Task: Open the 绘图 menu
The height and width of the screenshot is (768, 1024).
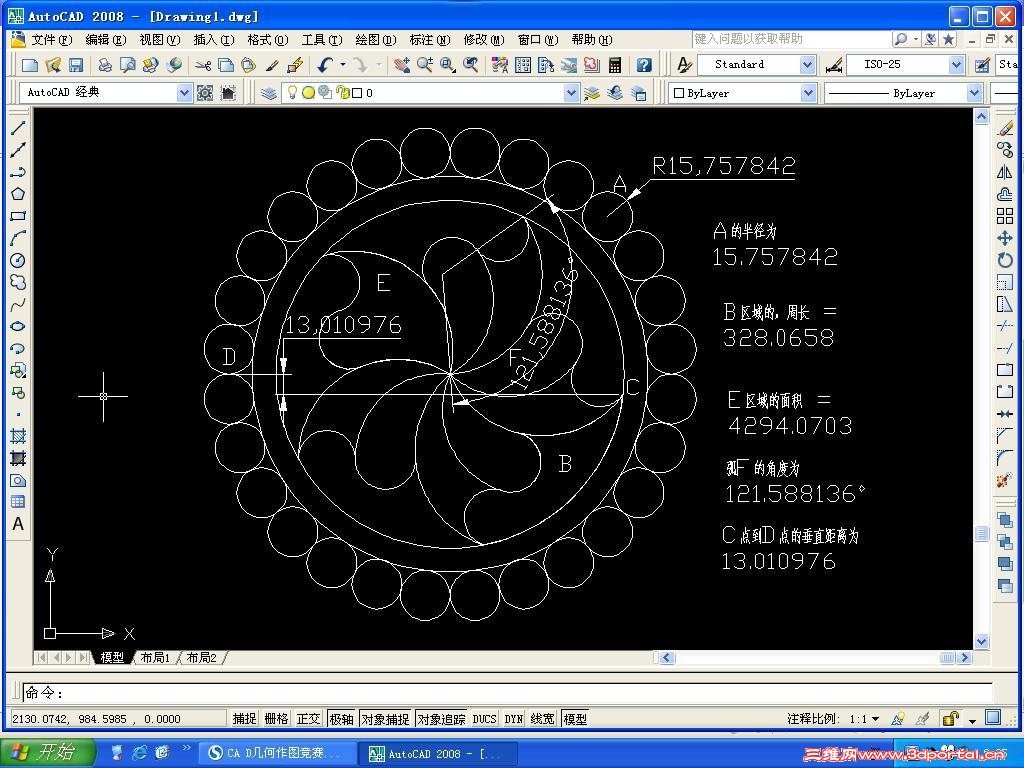Action: pos(376,40)
